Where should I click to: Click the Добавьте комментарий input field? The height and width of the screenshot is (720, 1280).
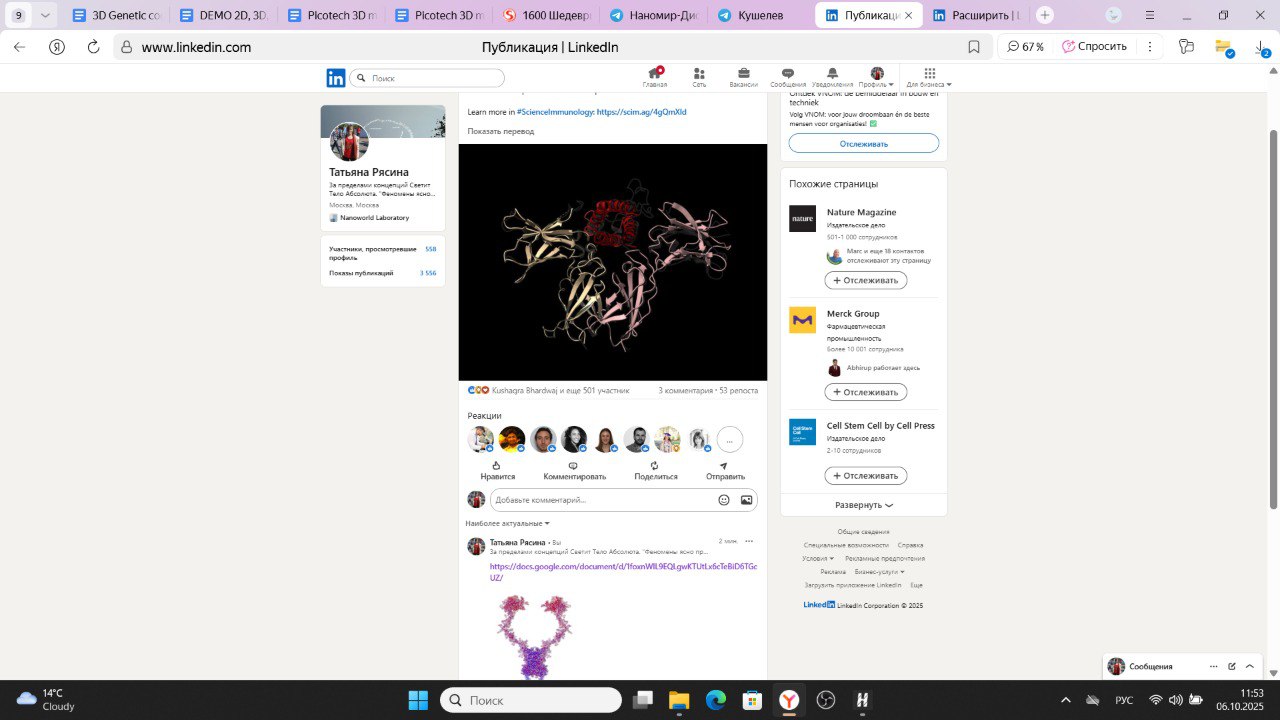(x=600, y=500)
